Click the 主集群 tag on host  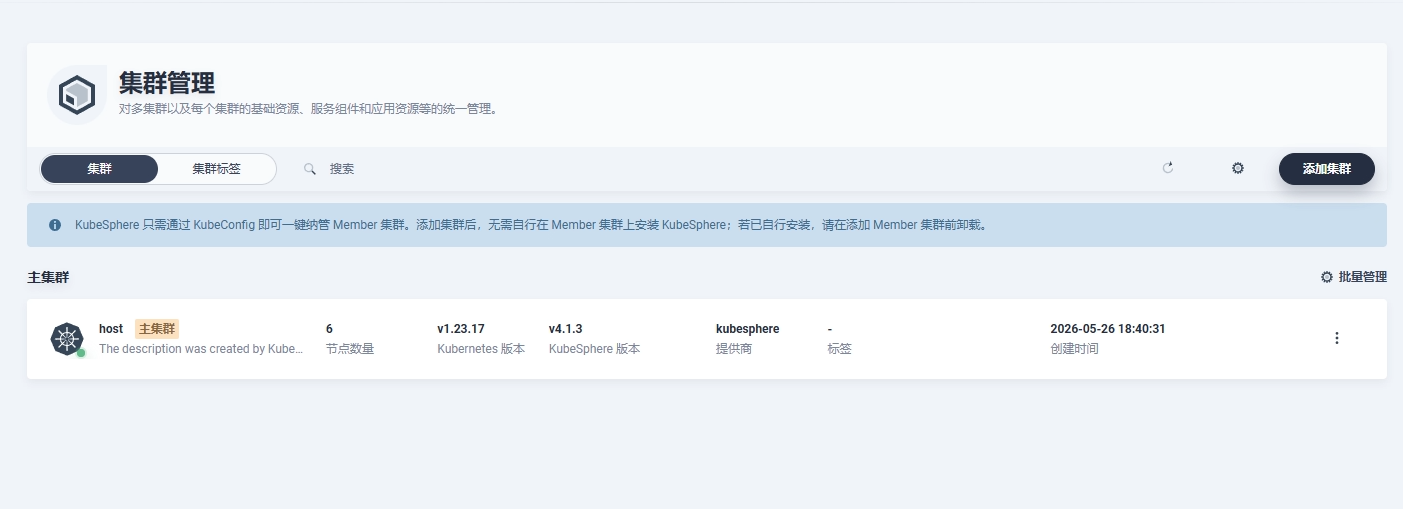click(157, 329)
